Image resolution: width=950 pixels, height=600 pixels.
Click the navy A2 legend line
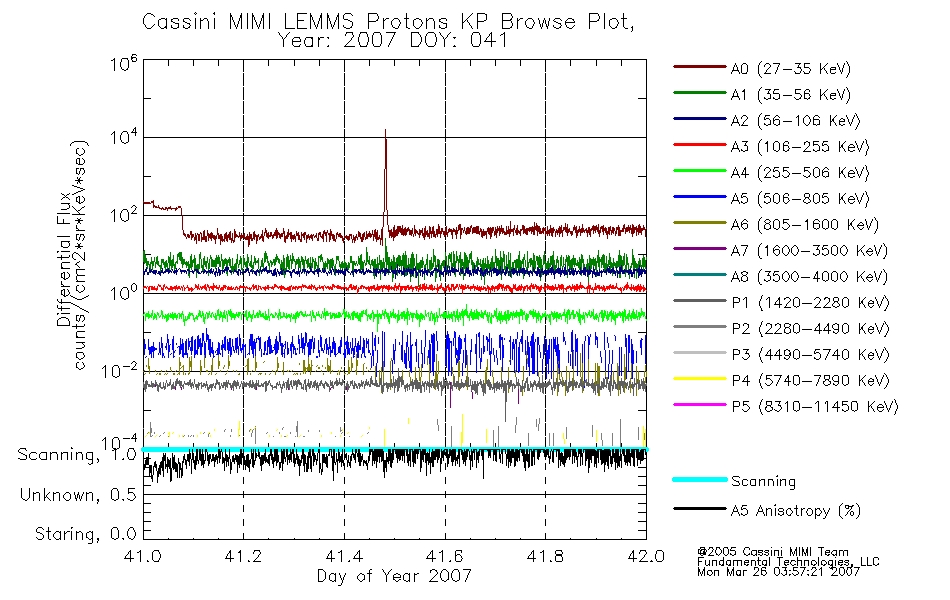(699, 119)
